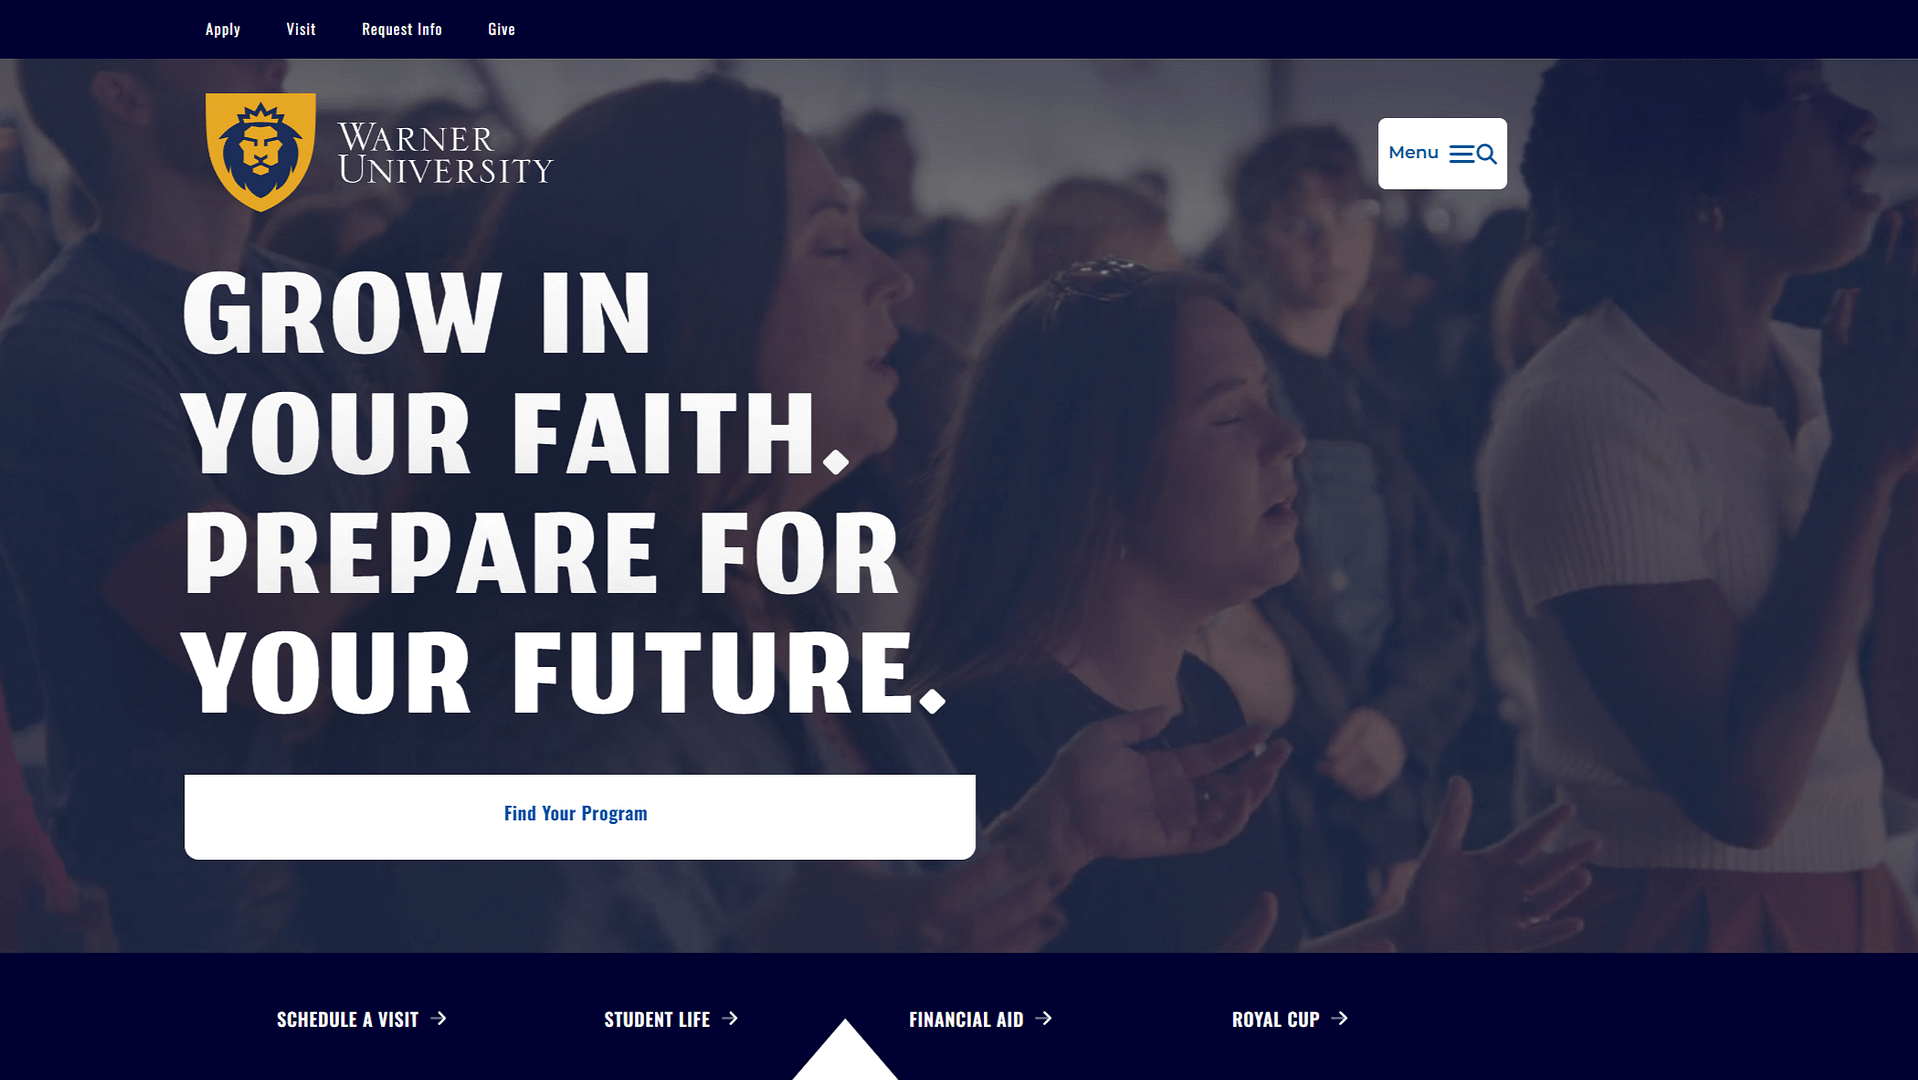Open the Apply link in top bar
This screenshot has height=1080, width=1918.
223,29
